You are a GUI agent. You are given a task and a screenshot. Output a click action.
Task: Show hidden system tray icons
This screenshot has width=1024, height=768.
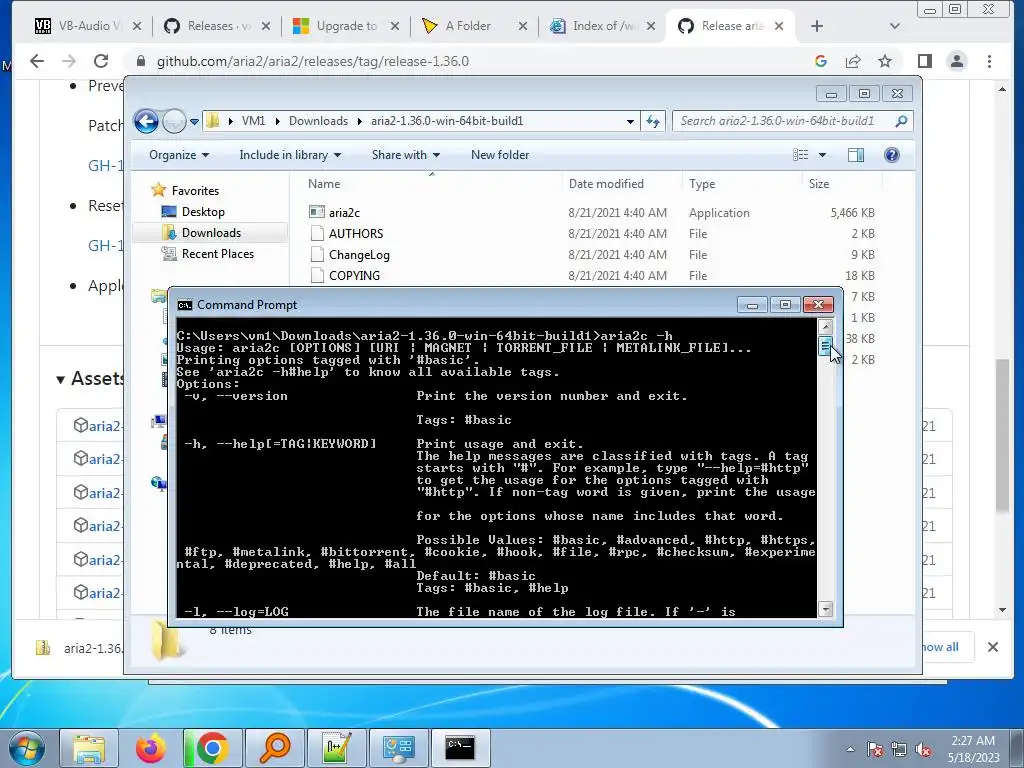pyautogui.click(x=850, y=749)
